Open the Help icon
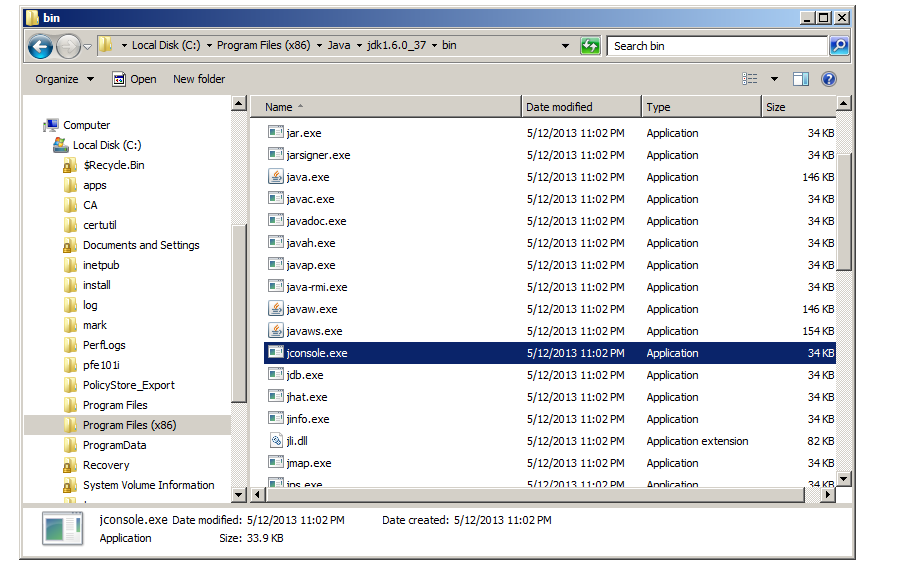 point(828,79)
